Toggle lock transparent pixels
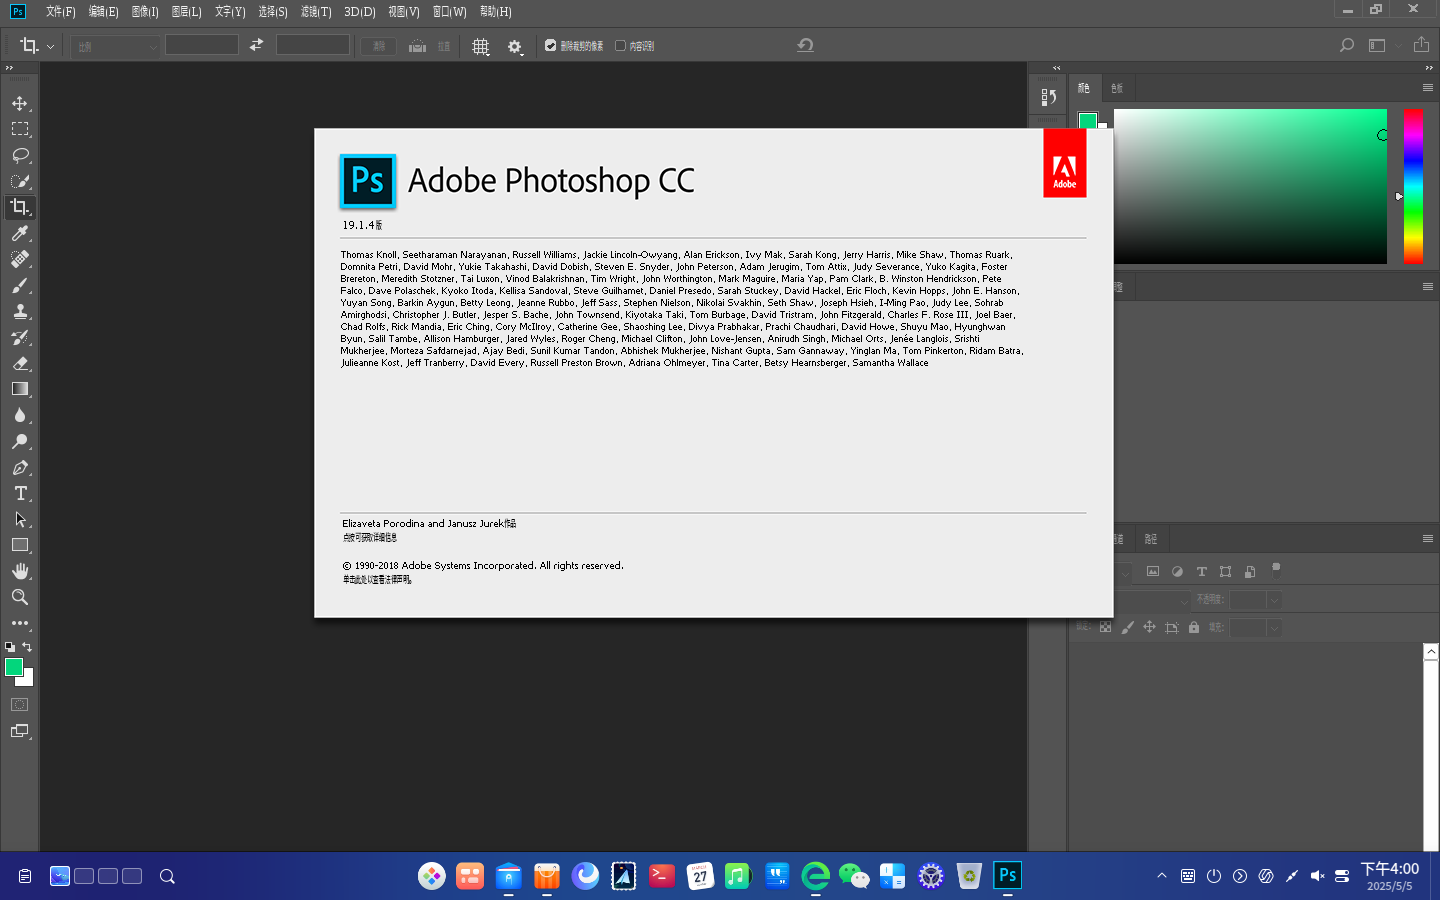 pos(1105,627)
